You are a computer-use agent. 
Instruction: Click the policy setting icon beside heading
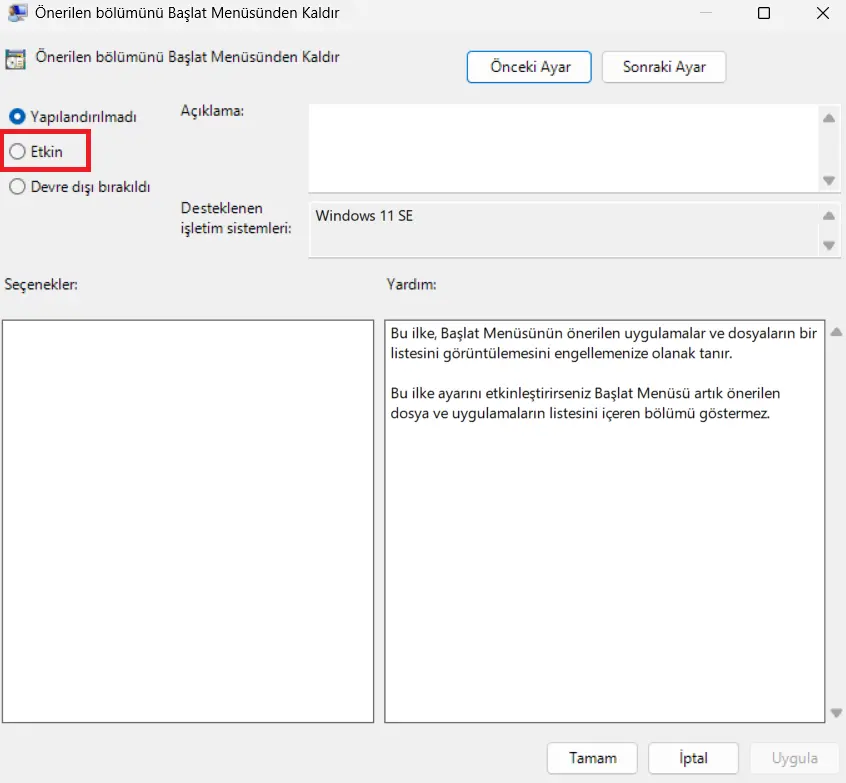click(x=15, y=59)
